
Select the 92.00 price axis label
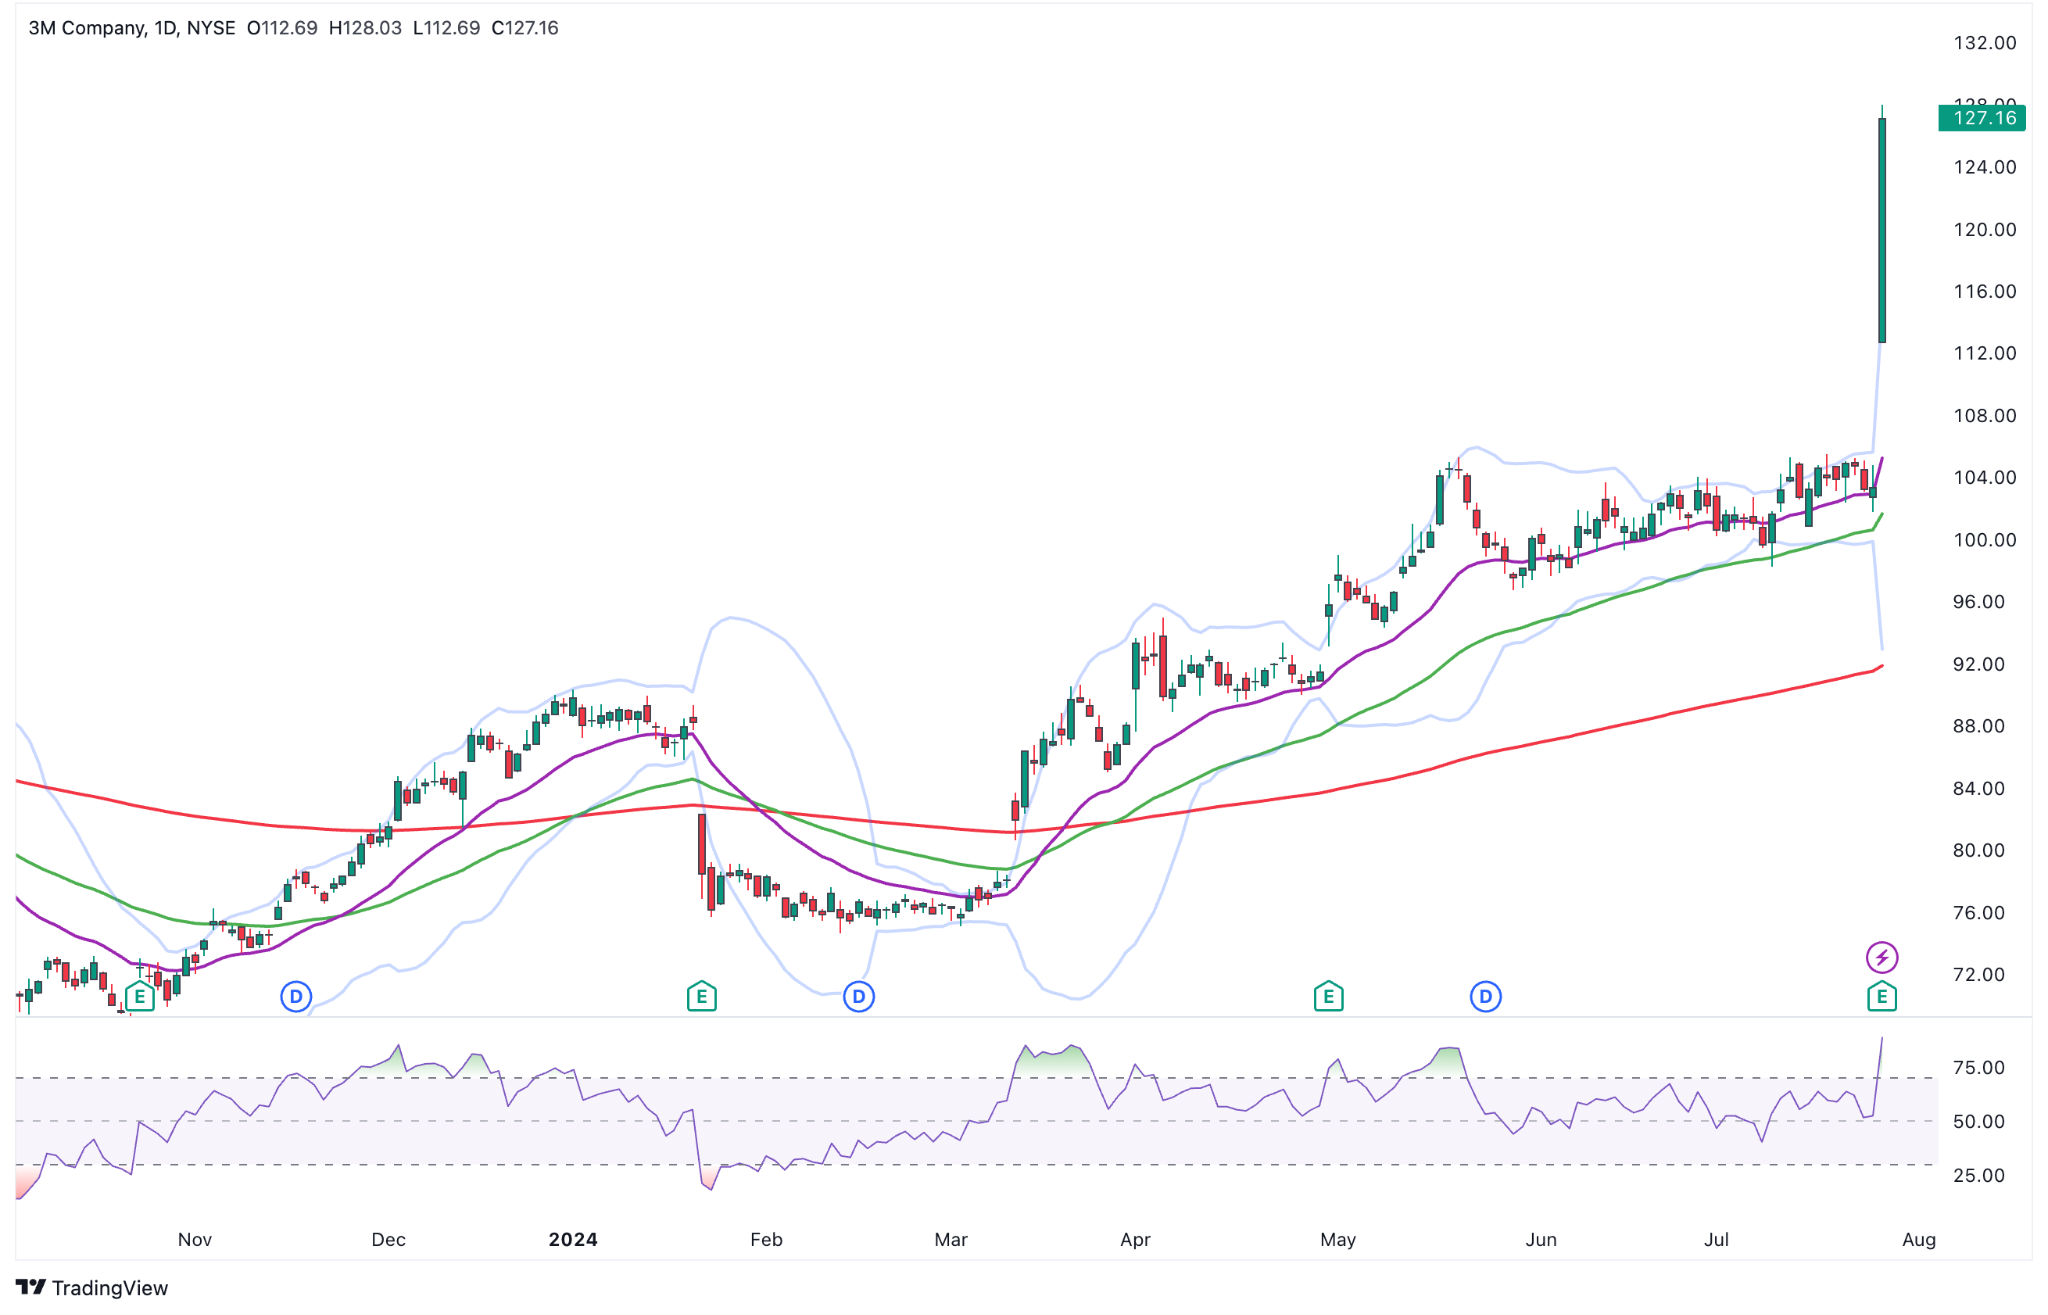1979,664
